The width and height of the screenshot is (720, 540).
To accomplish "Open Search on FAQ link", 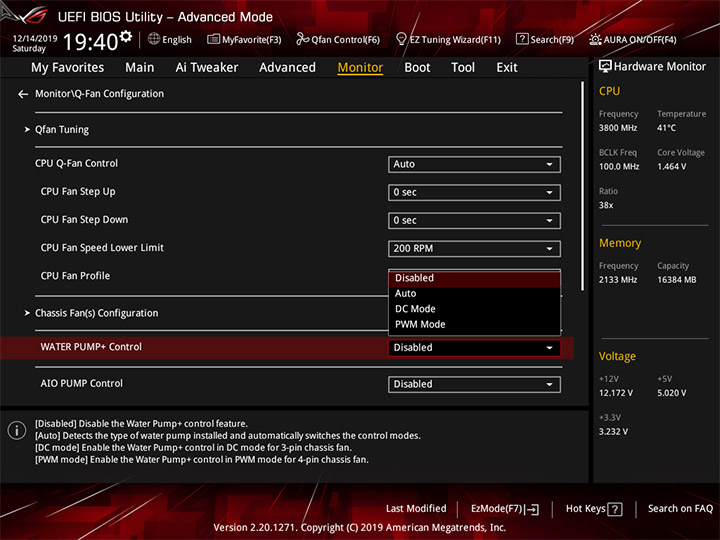I will pyautogui.click(x=681, y=509).
